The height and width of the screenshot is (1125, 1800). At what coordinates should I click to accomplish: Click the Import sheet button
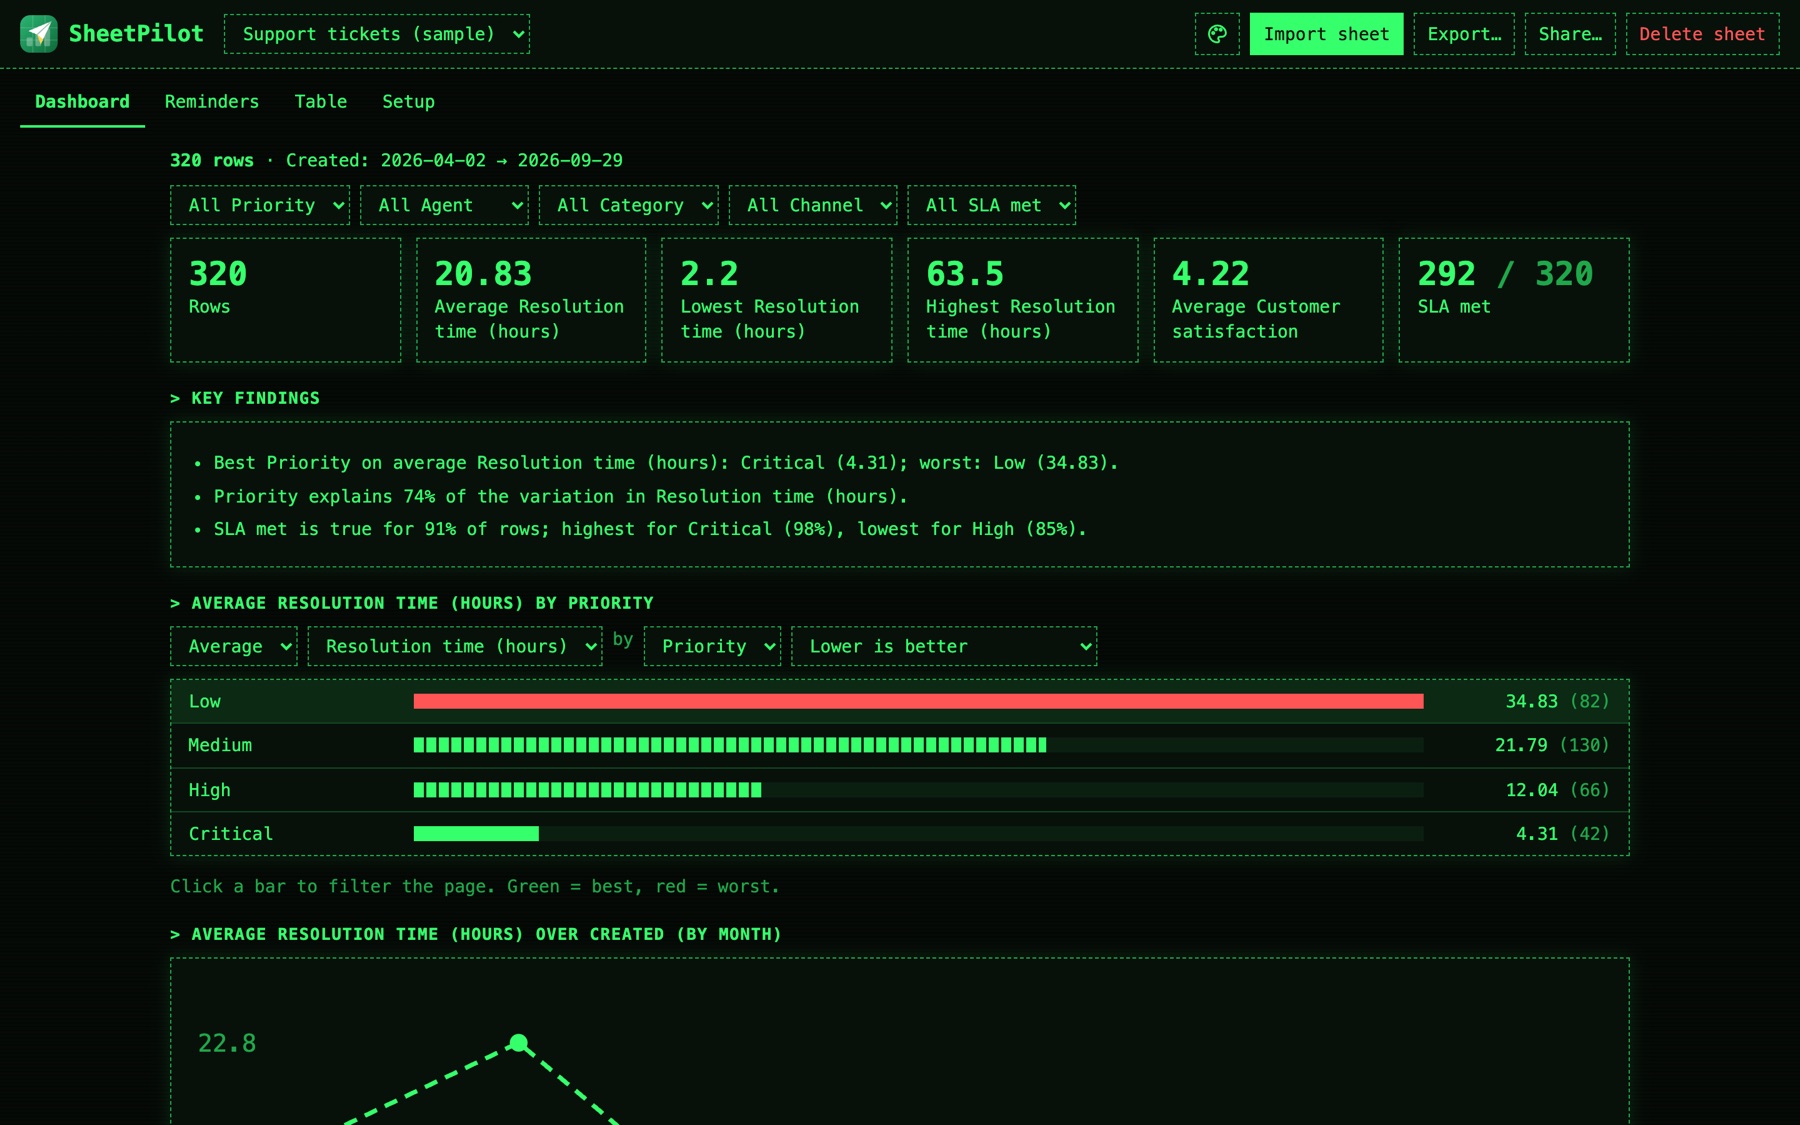(x=1326, y=34)
